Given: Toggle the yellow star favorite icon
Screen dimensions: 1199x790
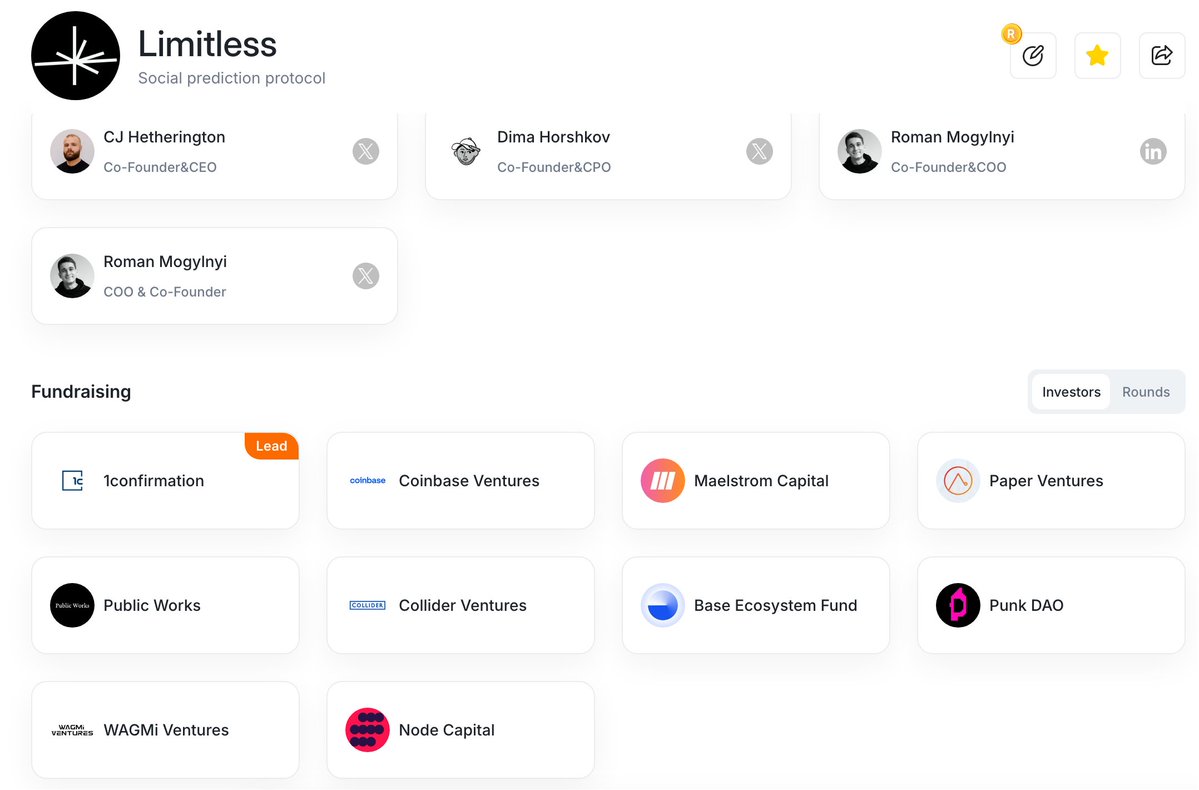Looking at the screenshot, I should coord(1097,55).
